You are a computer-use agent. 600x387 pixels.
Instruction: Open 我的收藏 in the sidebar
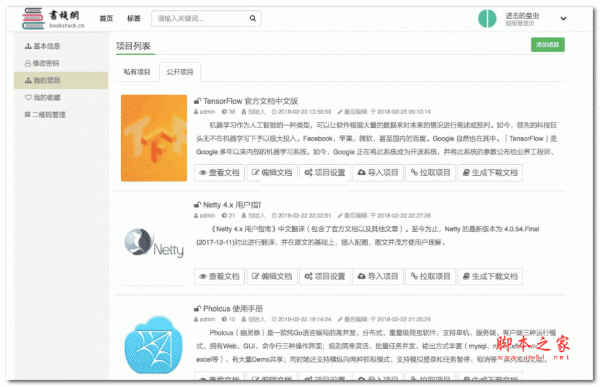click(x=42, y=98)
